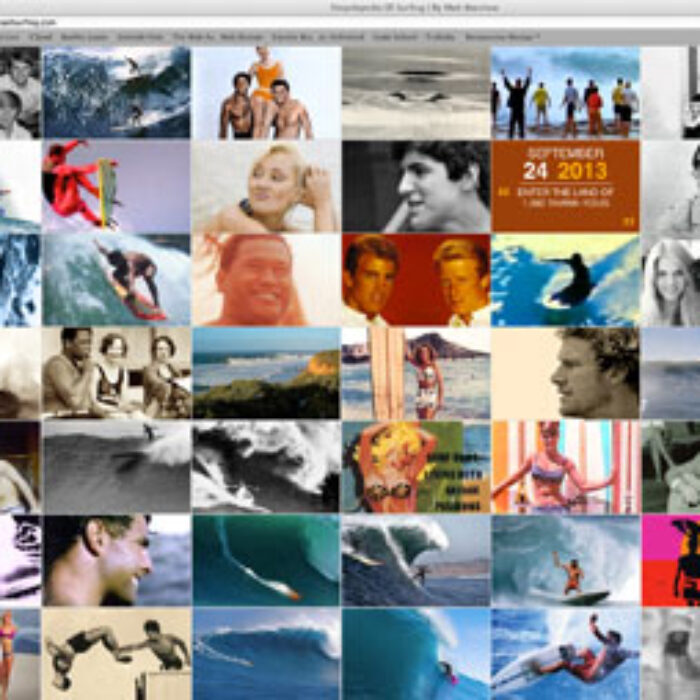Open the long-haired blonde woman black-and-white portrait

coord(671,280)
